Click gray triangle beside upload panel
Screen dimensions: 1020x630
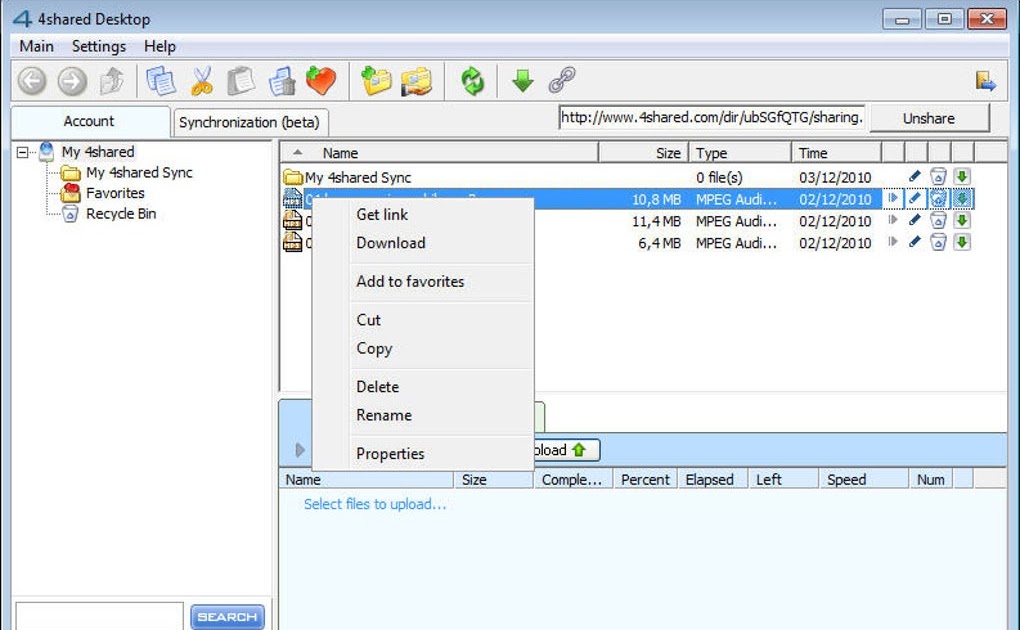point(299,450)
